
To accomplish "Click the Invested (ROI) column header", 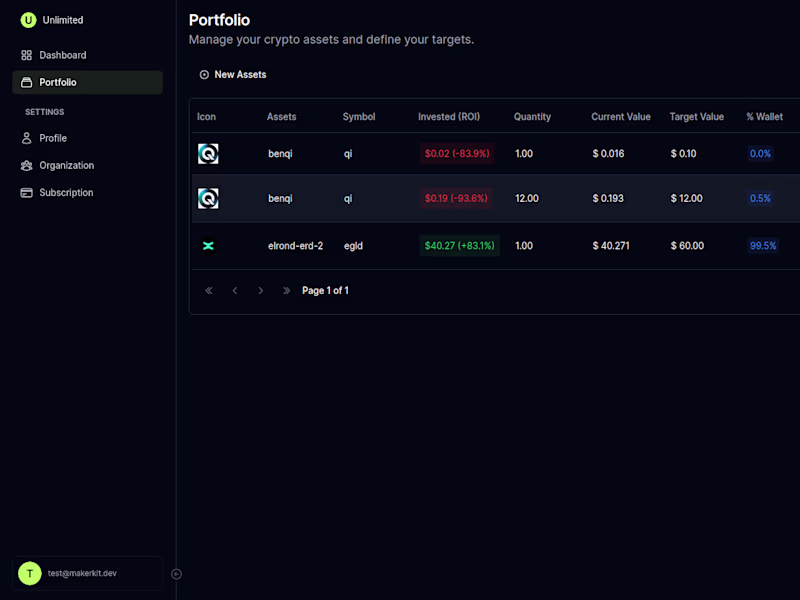I will (449, 117).
